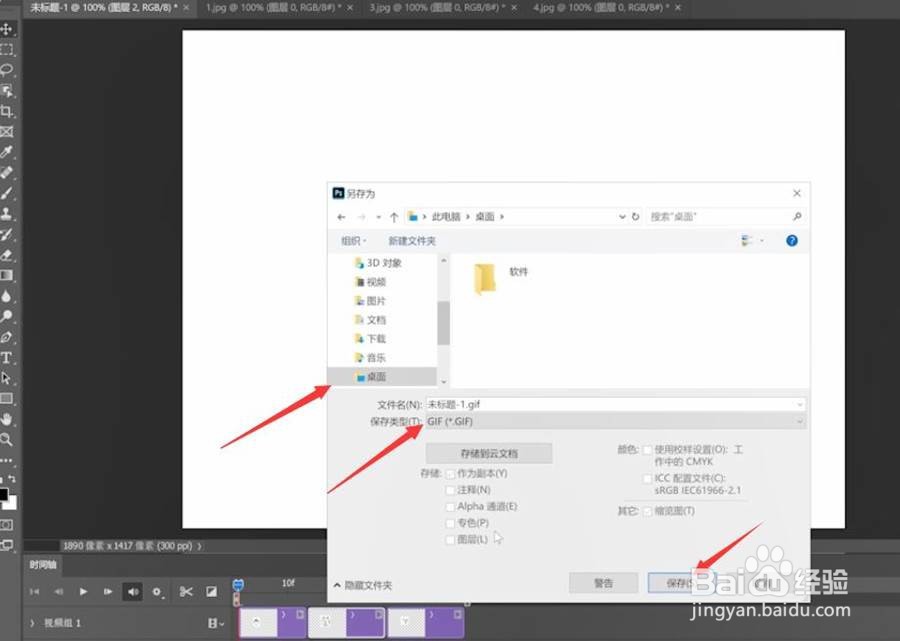This screenshot has height=641, width=900.
Task: Check the Alpha 通道(E) checkbox
Action: pyautogui.click(x=451, y=507)
